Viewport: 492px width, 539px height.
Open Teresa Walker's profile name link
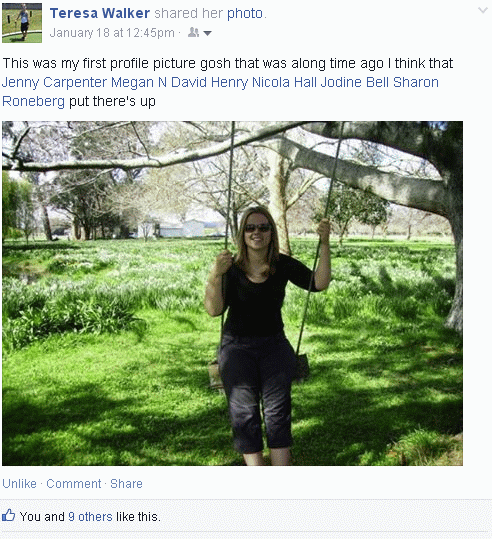click(100, 13)
